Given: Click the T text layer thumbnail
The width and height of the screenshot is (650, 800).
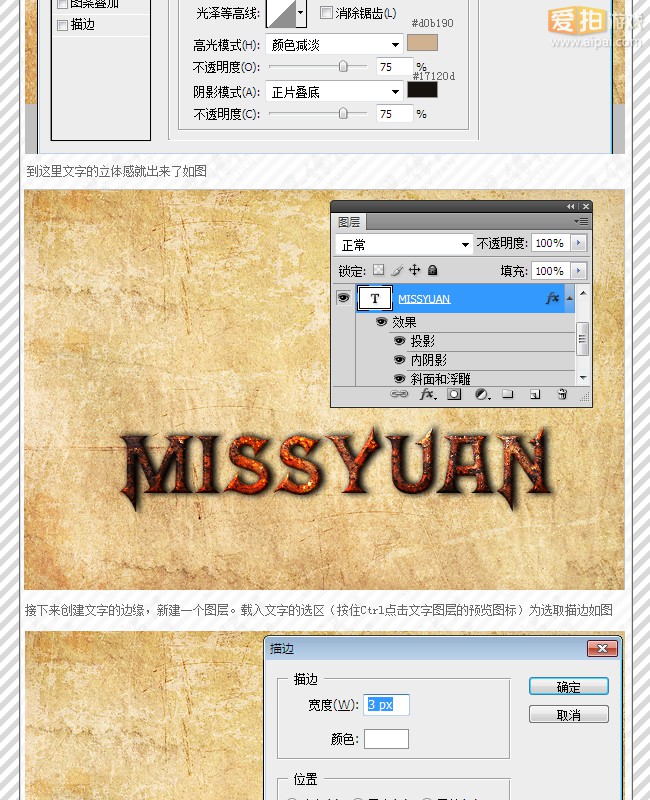Looking at the screenshot, I should point(374,298).
